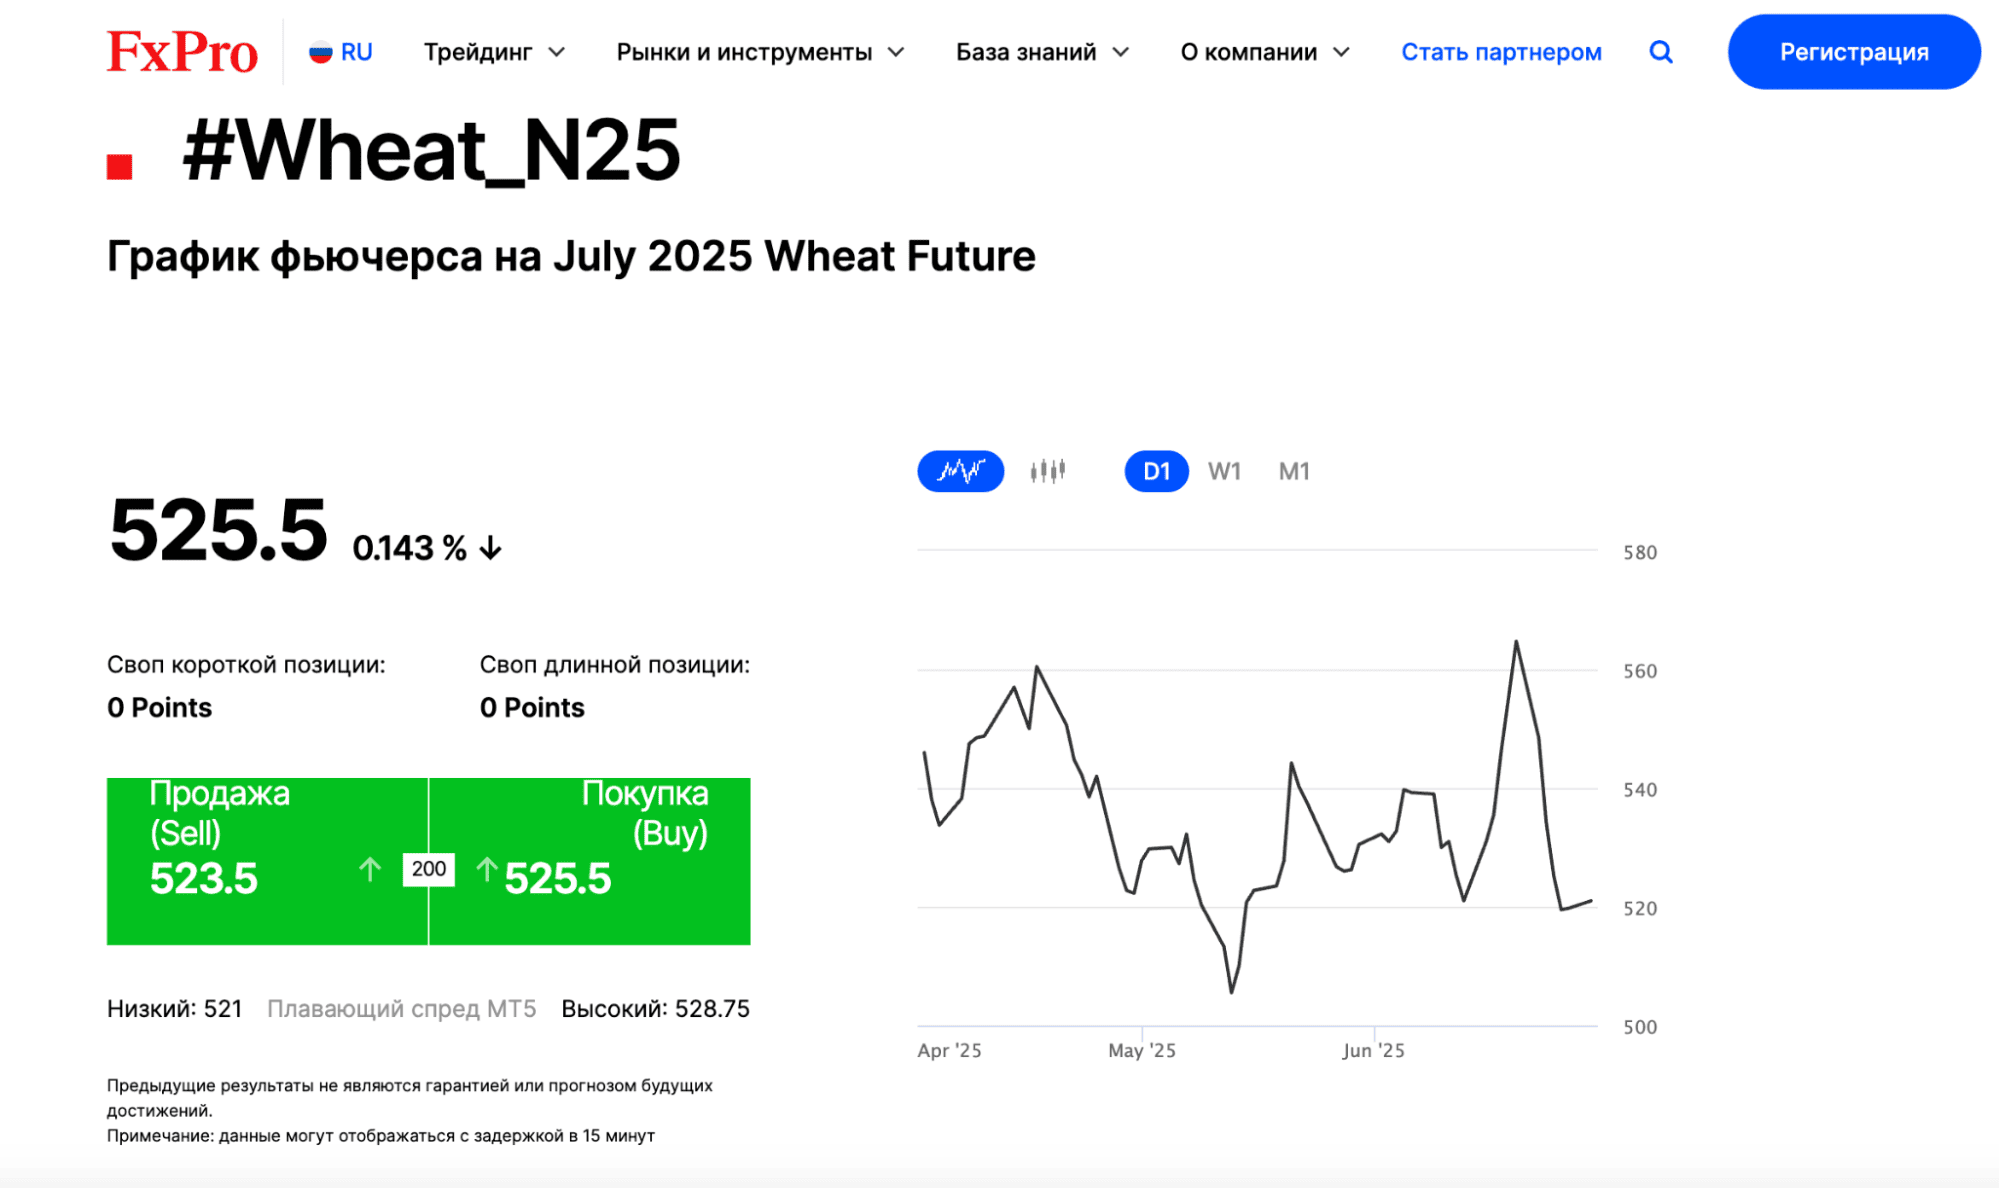The height and width of the screenshot is (1188, 1999).
Task: Click the green arrow beside sell price
Action: point(370,869)
